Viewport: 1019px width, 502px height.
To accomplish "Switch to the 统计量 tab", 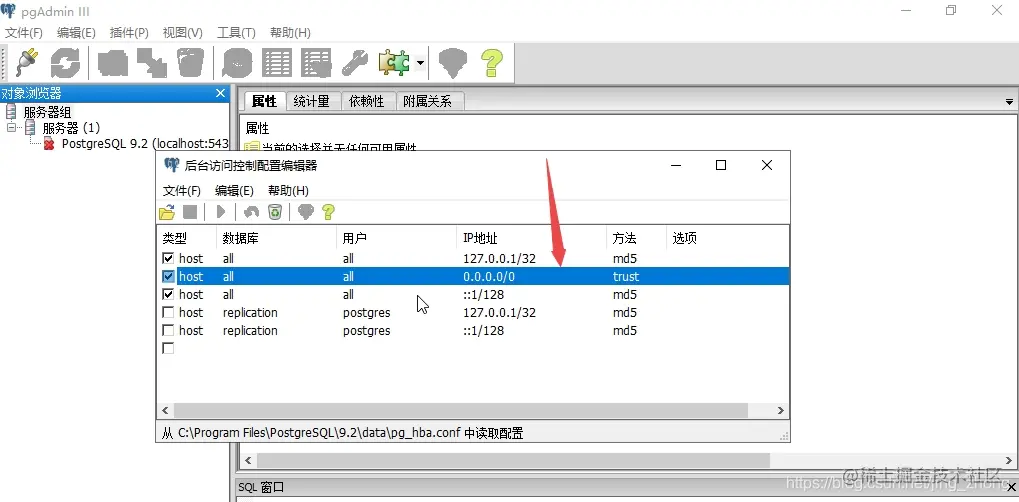I will (x=312, y=101).
